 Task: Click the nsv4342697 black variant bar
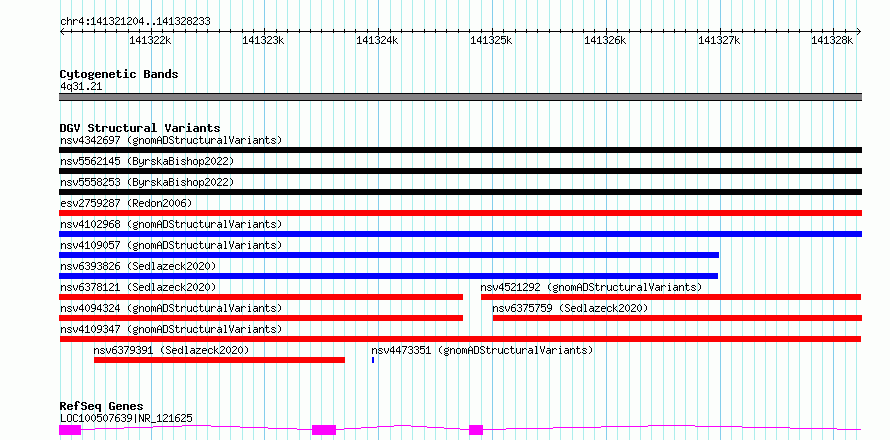point(460,150)
